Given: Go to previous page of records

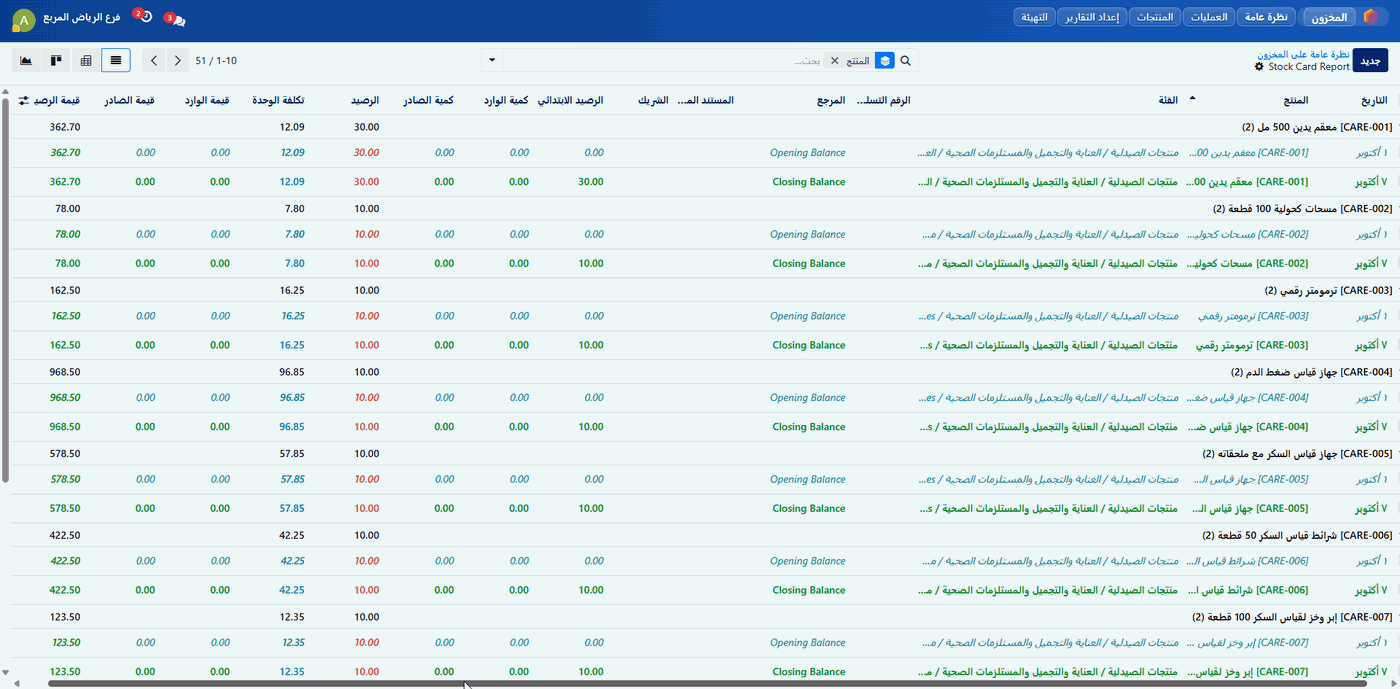Looking at the screenshot, I should pos(154,60).
